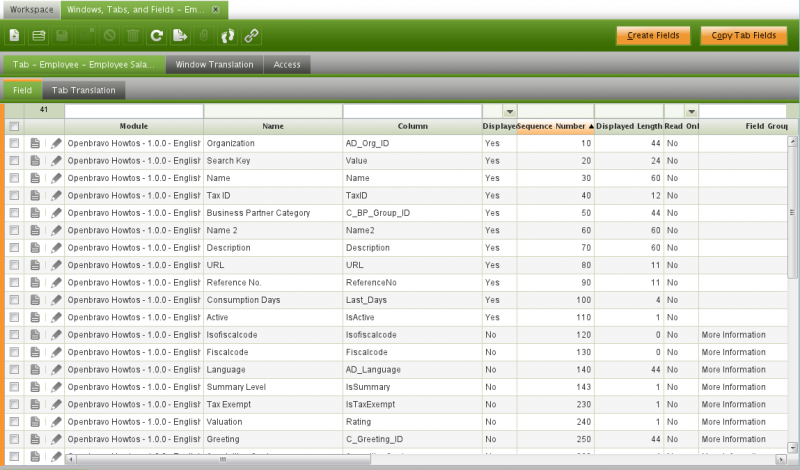
Task: Select the checkbox on the Description row
Action: click(14, 248)
